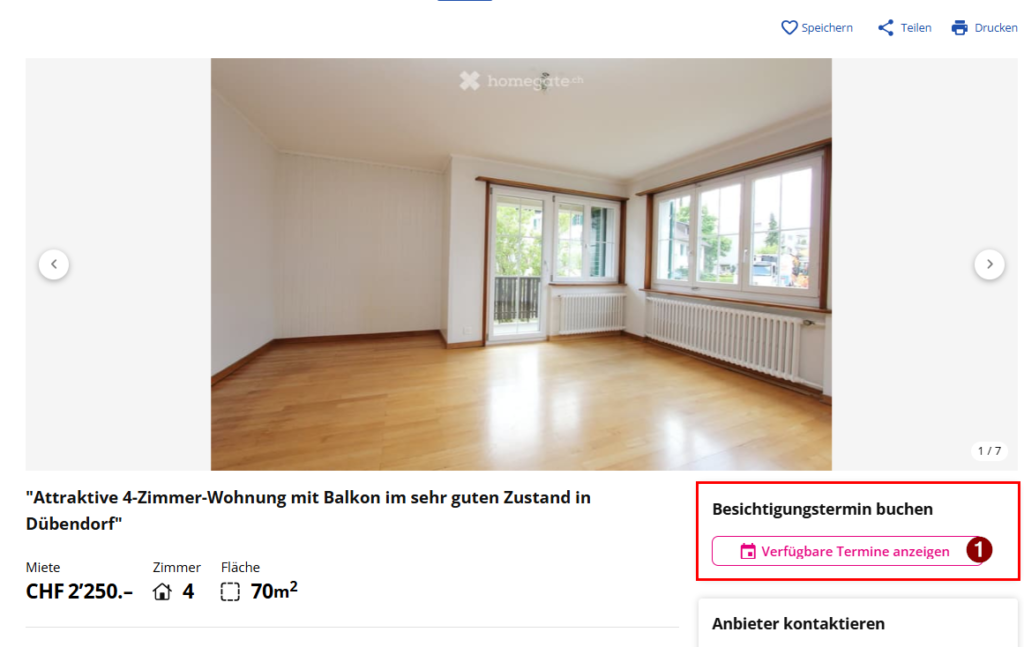This screenshot has height=647, width=1024.
Task: Open the main apartment living room photo
Action: (521, 264)
